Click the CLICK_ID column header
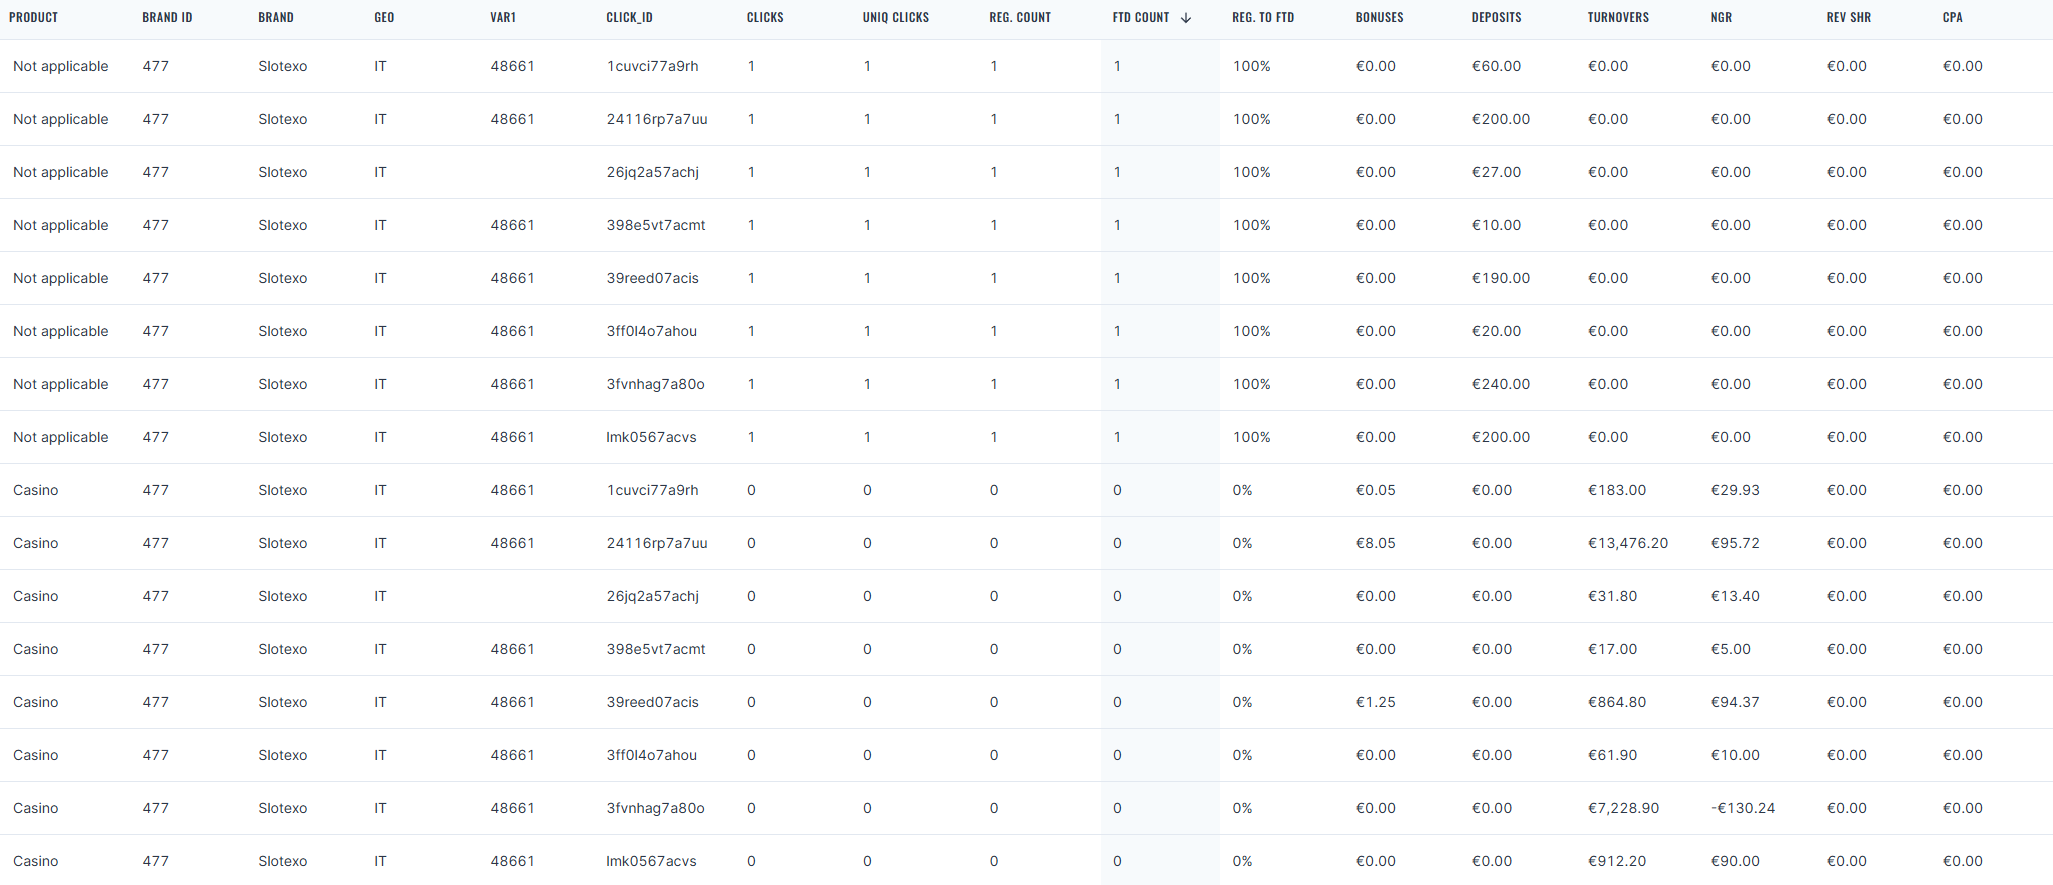 (629, 18)
